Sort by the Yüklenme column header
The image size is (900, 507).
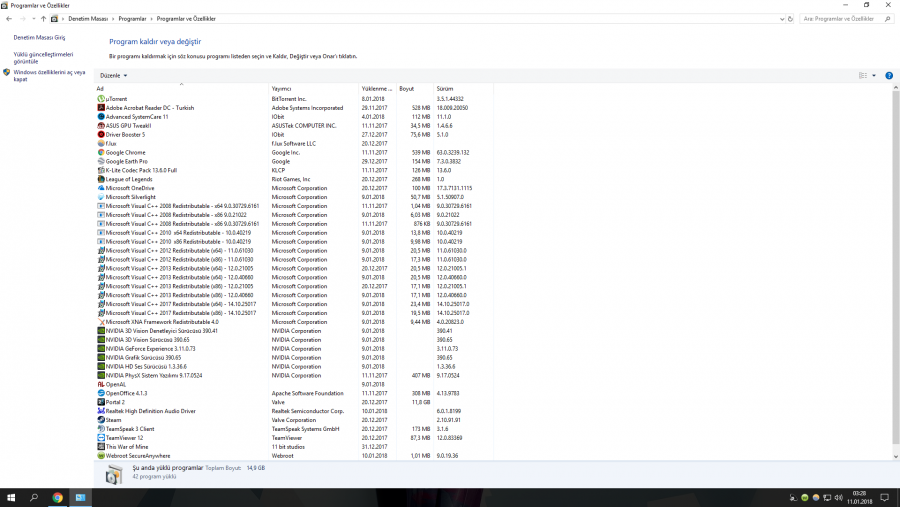(378, 88)
